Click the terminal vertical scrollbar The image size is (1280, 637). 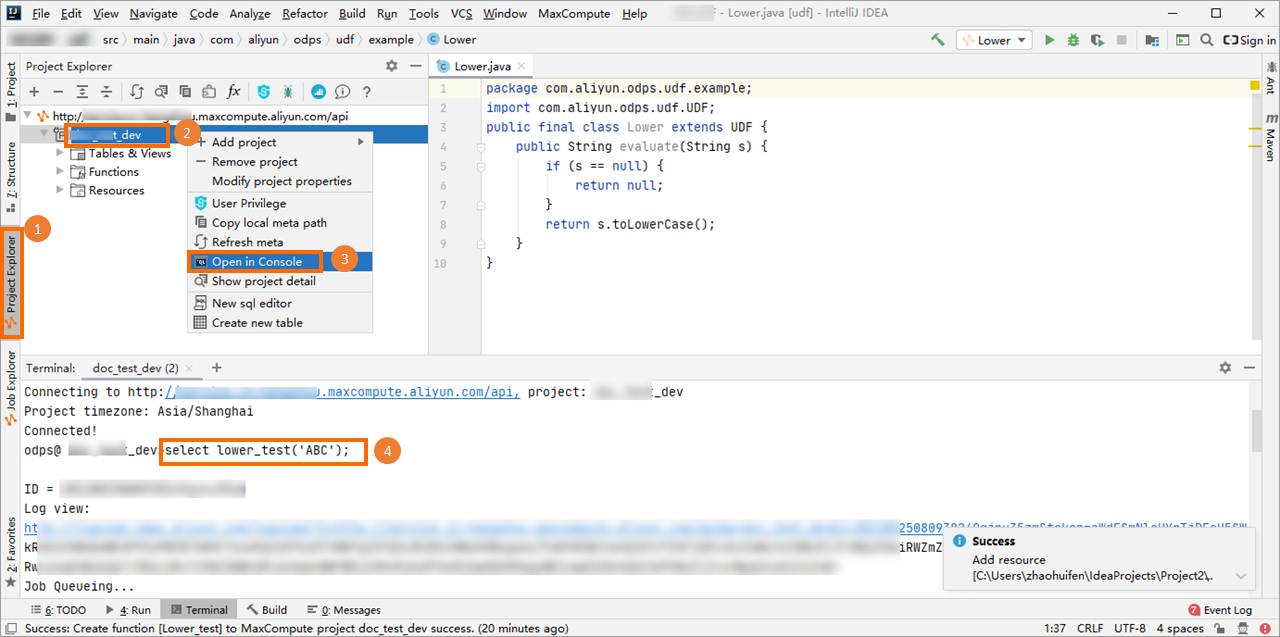pyautogui.click(x=1256, y=430)
